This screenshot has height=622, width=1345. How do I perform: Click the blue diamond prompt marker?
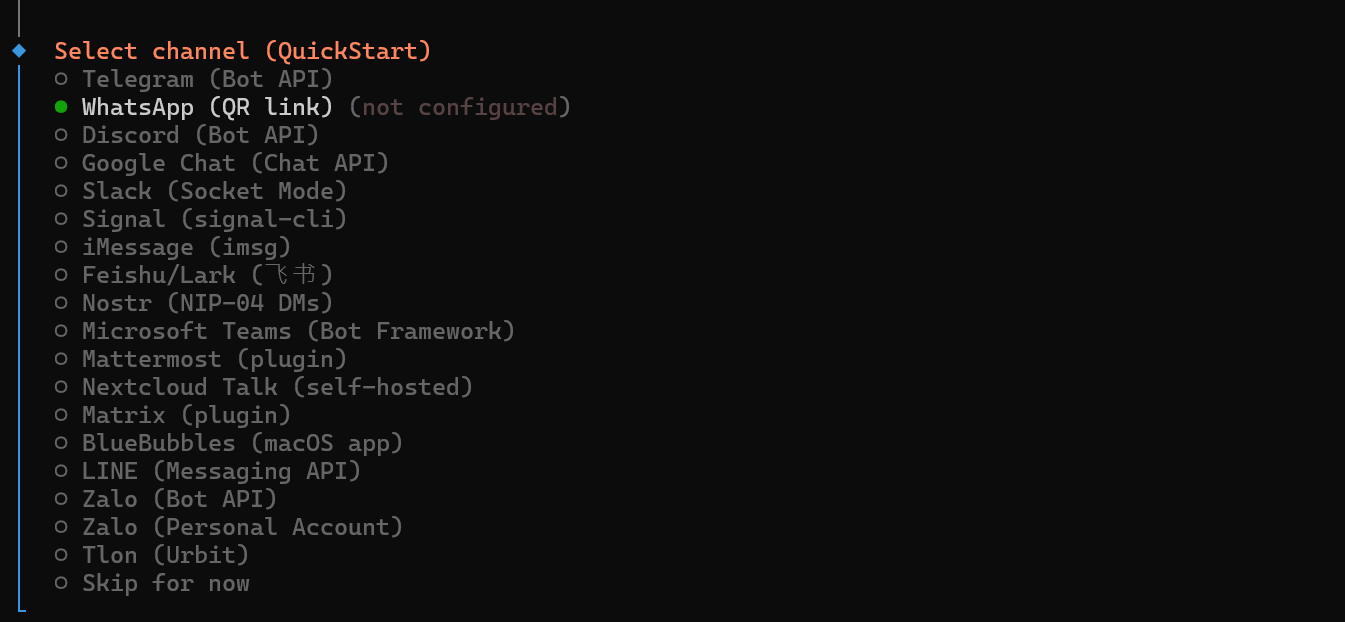pos(19,50)
